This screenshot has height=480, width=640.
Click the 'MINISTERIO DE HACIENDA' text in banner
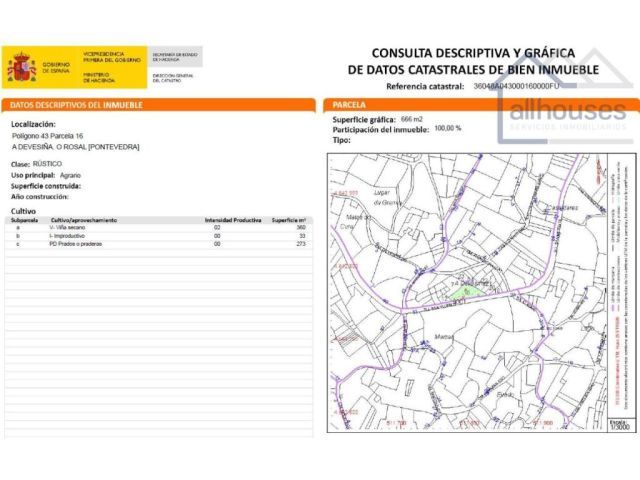99,78
